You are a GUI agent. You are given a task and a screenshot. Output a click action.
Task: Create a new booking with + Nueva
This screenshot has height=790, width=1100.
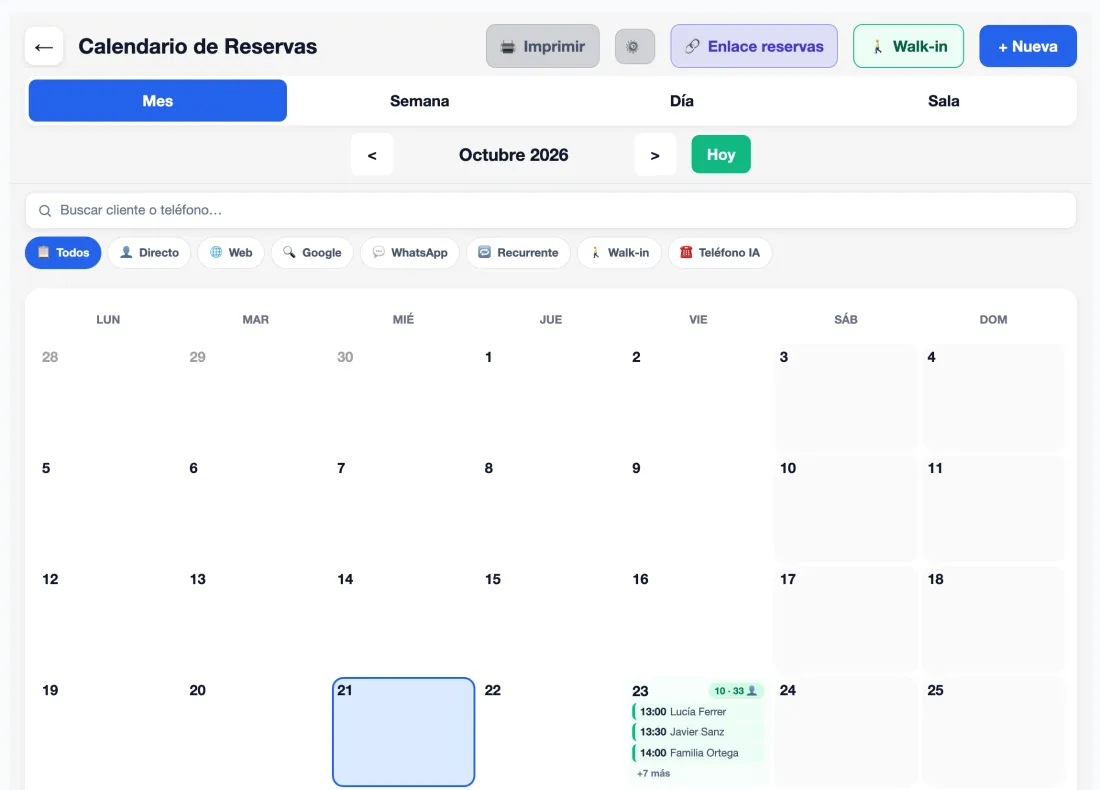pyautogui.click(x=1028, y=46)
